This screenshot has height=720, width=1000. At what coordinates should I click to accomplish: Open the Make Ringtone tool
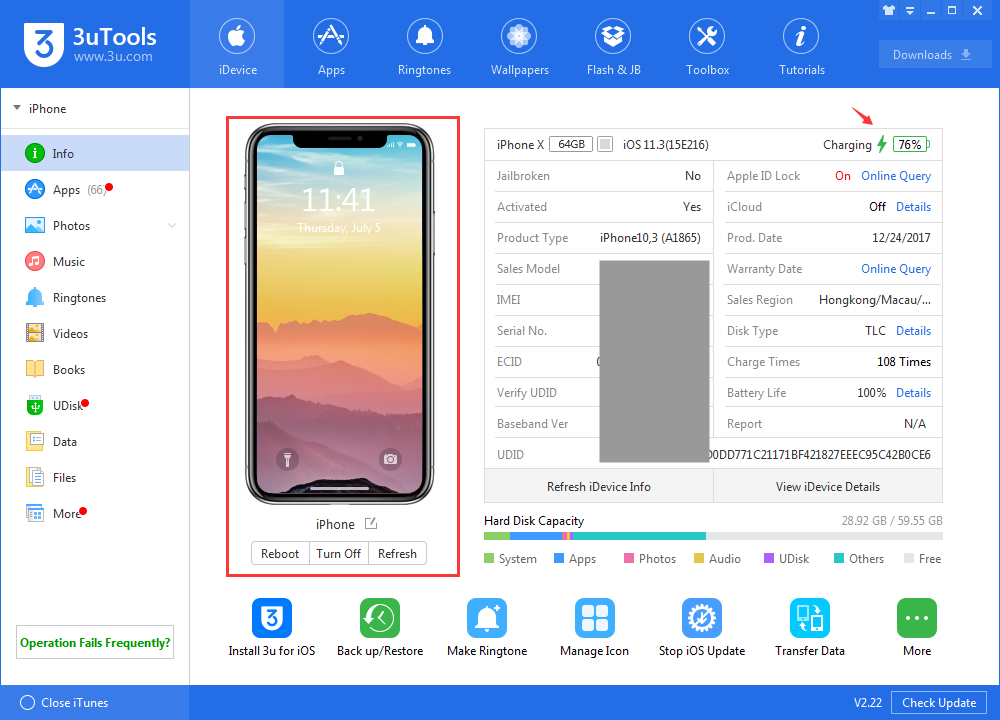coord(487,618)
